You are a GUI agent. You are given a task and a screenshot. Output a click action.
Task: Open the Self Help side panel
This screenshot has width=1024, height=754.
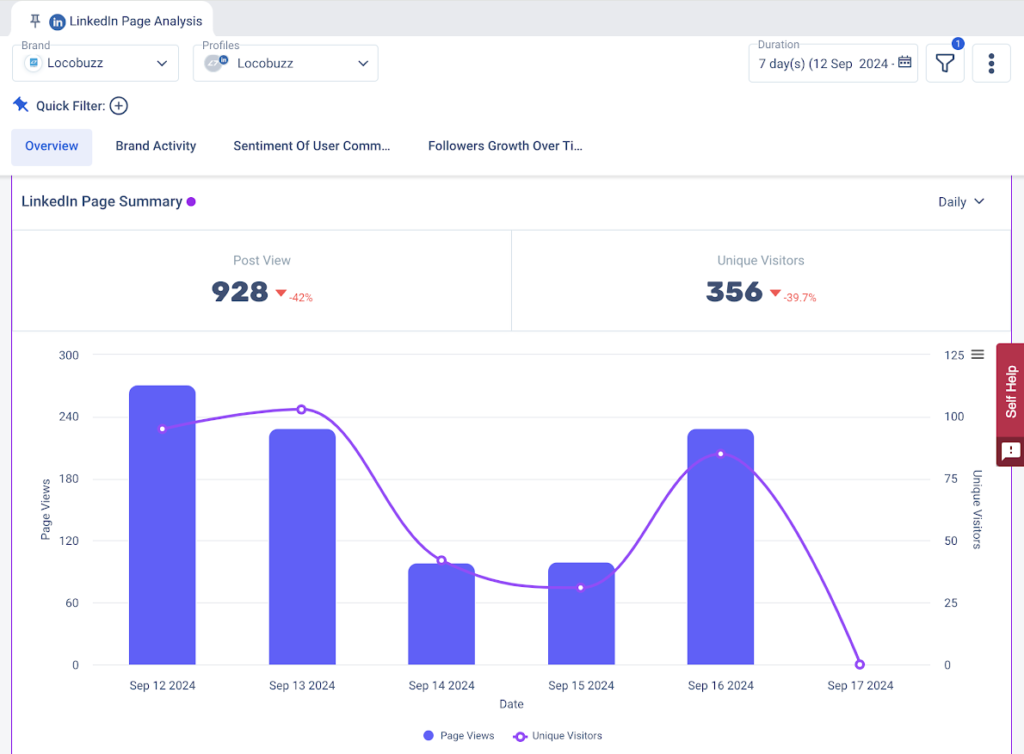[x=1010, y=392]
